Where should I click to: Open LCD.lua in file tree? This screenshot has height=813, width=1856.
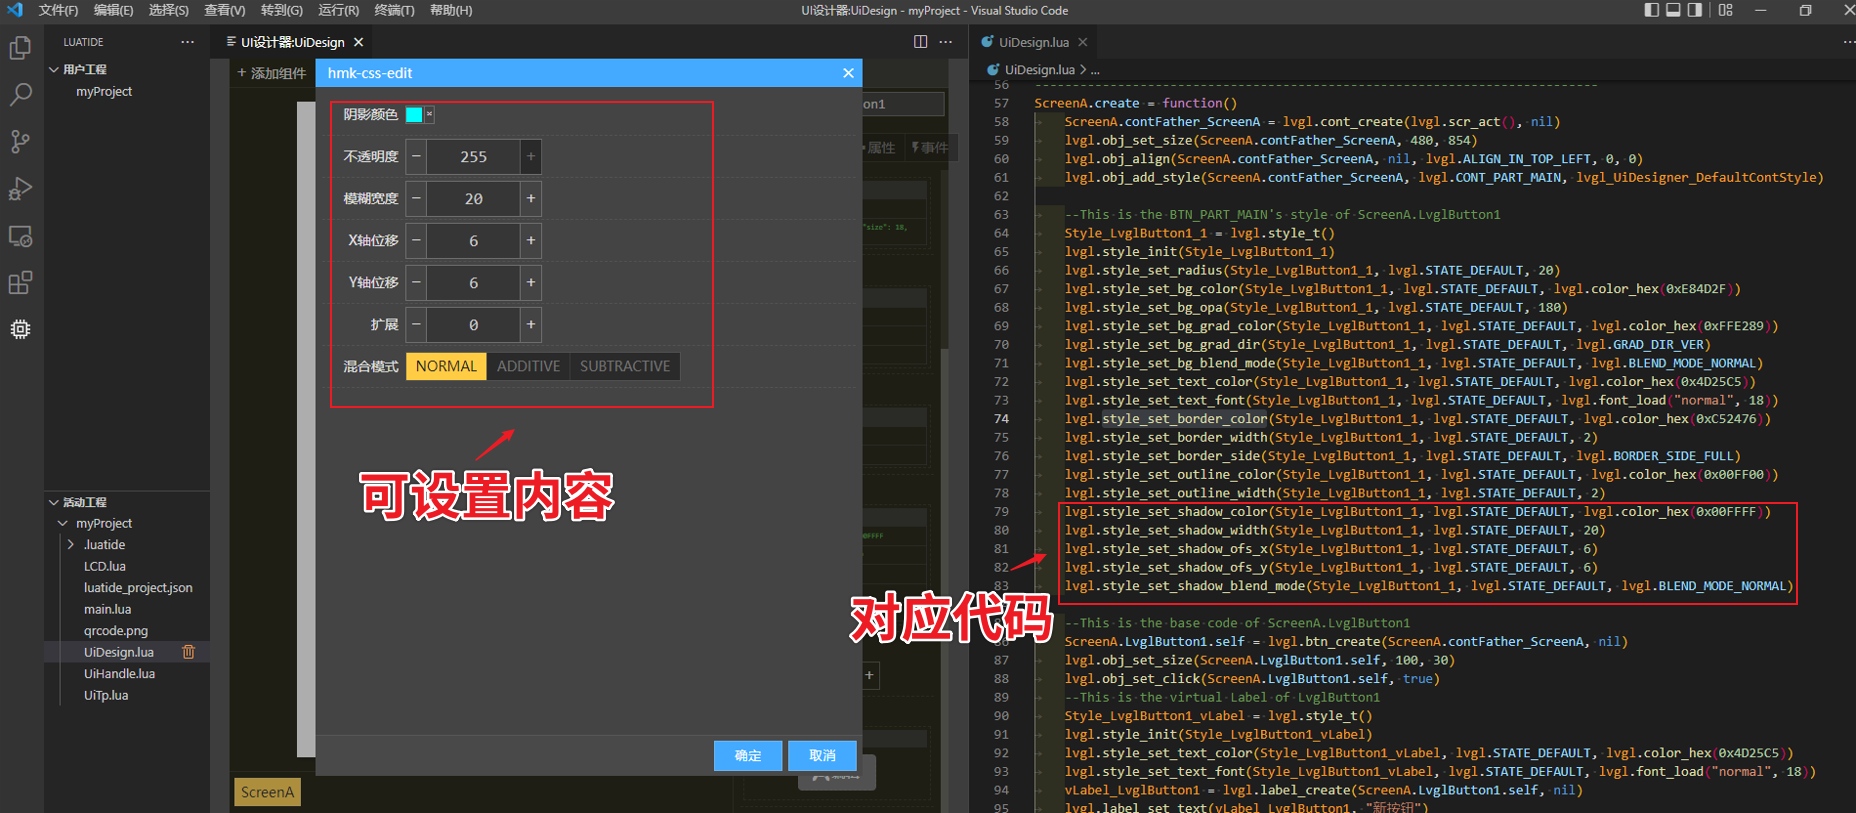click(x=105, y=566)
